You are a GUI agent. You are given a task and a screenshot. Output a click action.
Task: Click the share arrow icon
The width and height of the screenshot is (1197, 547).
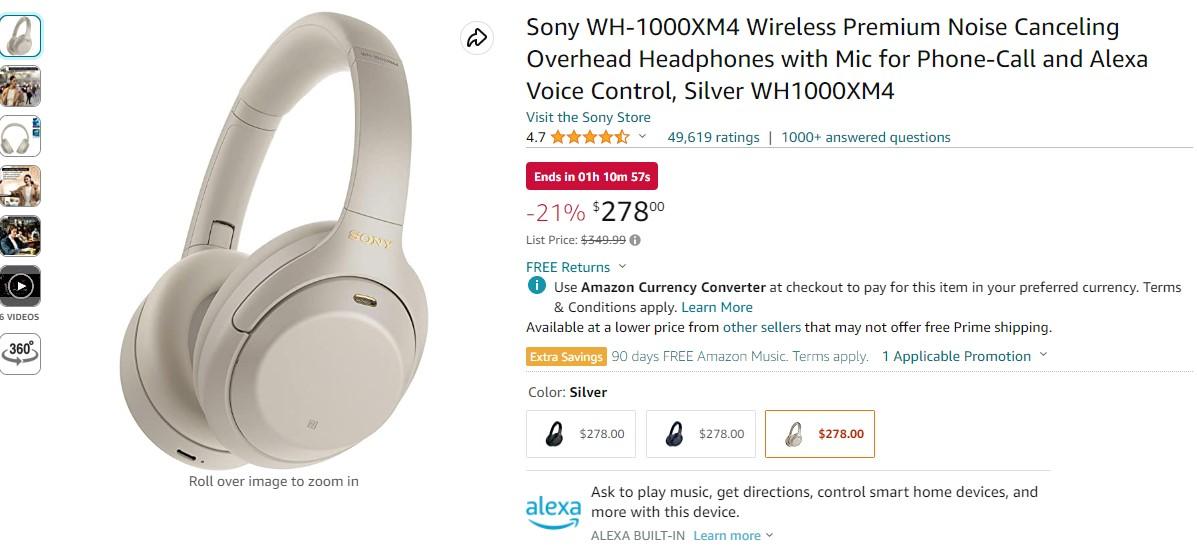pos(476,38)
